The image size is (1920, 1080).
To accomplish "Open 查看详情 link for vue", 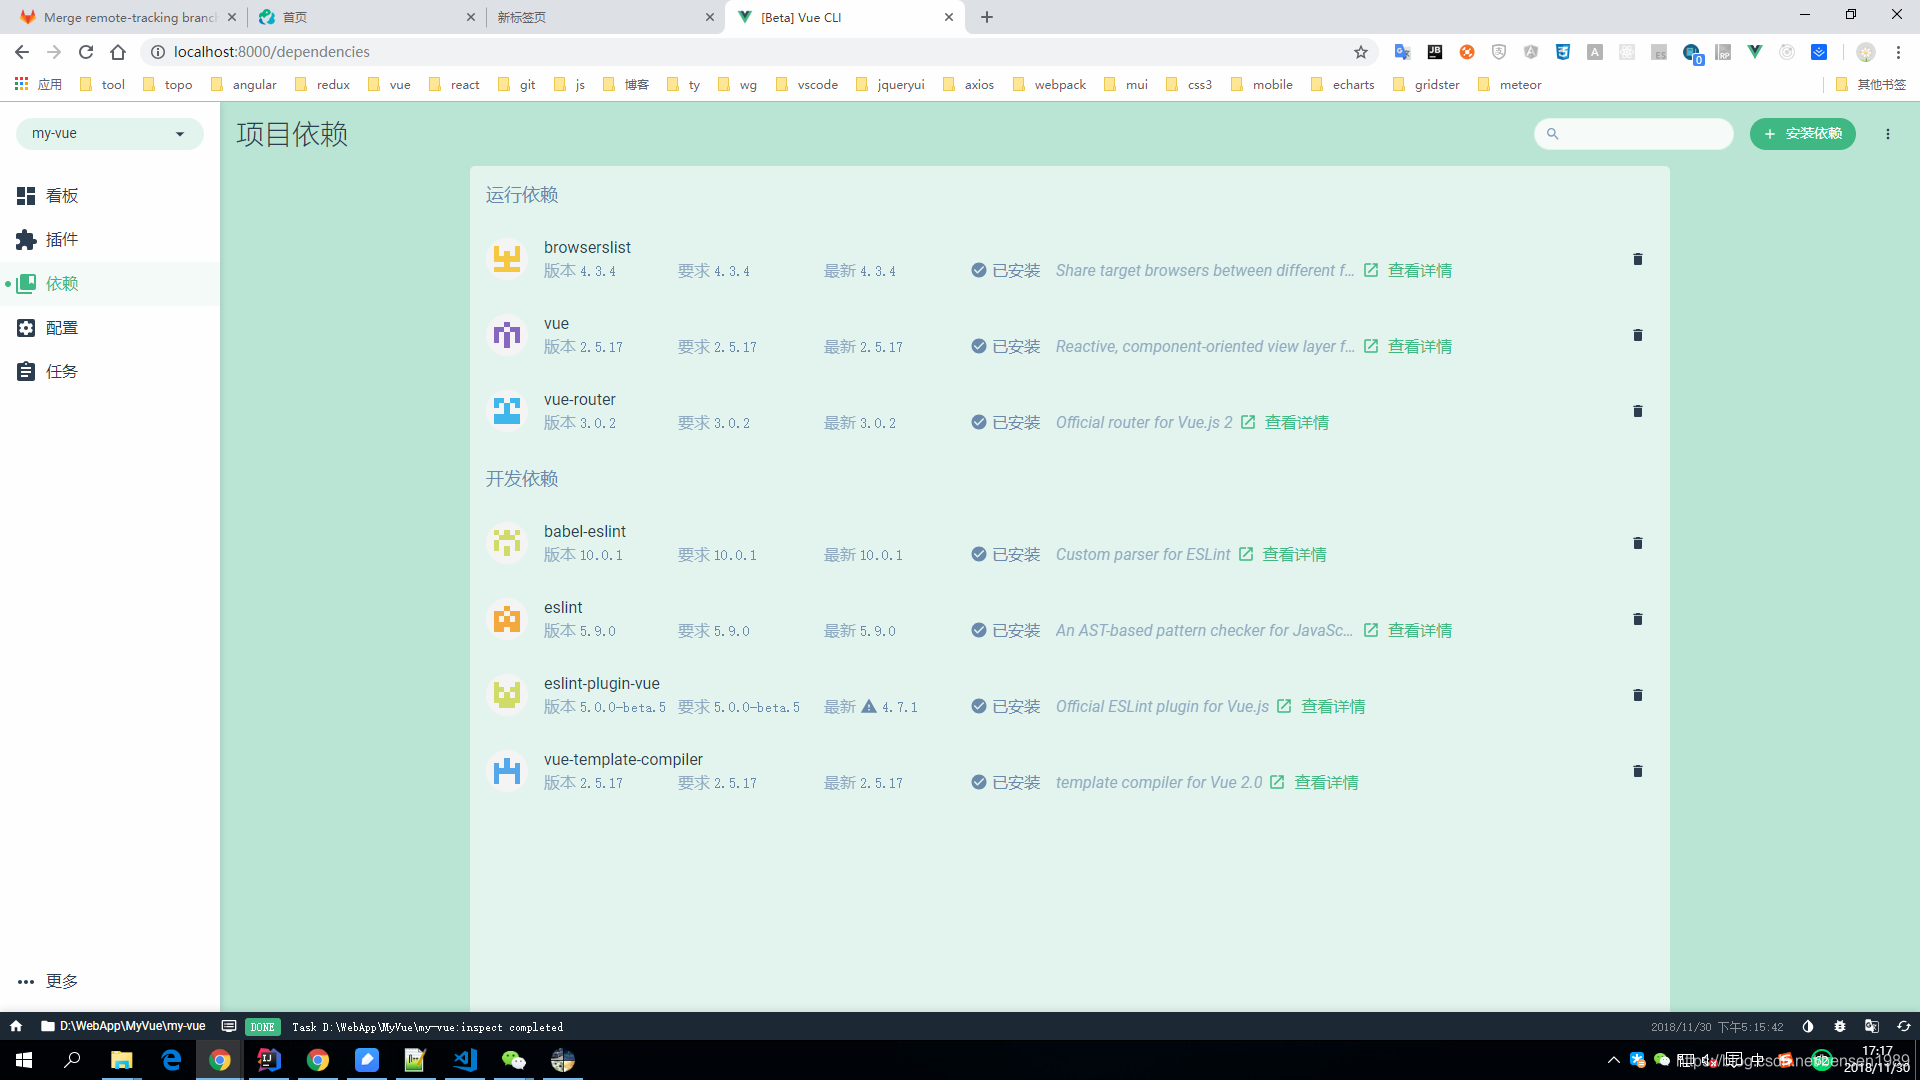I will pyautogui.click(x=1408, y=347).
